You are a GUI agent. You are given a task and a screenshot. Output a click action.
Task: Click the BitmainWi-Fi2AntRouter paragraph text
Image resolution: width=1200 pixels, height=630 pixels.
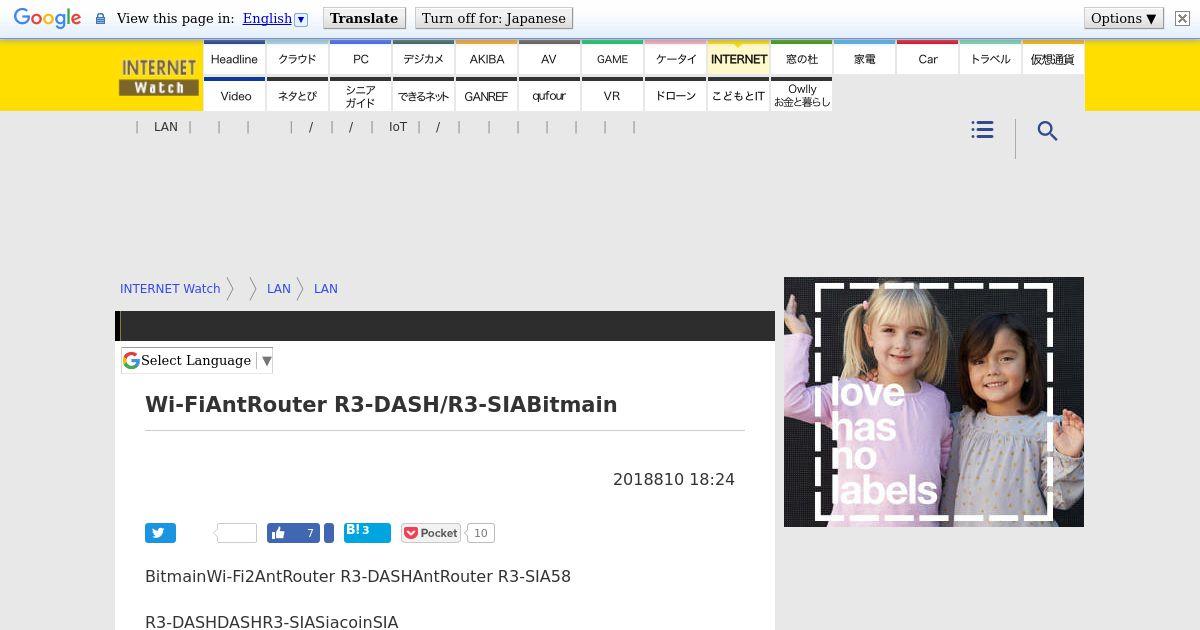pyautogui.click(x=358, y=576)
